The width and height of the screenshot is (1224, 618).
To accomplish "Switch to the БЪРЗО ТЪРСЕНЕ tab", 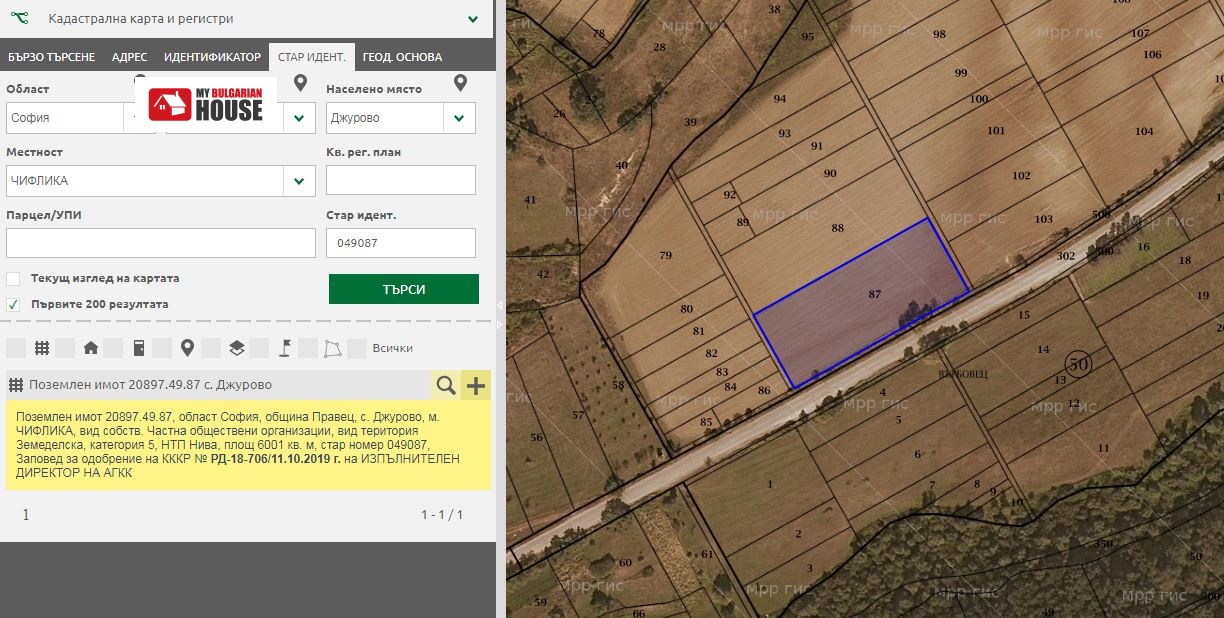I will 51,57.
